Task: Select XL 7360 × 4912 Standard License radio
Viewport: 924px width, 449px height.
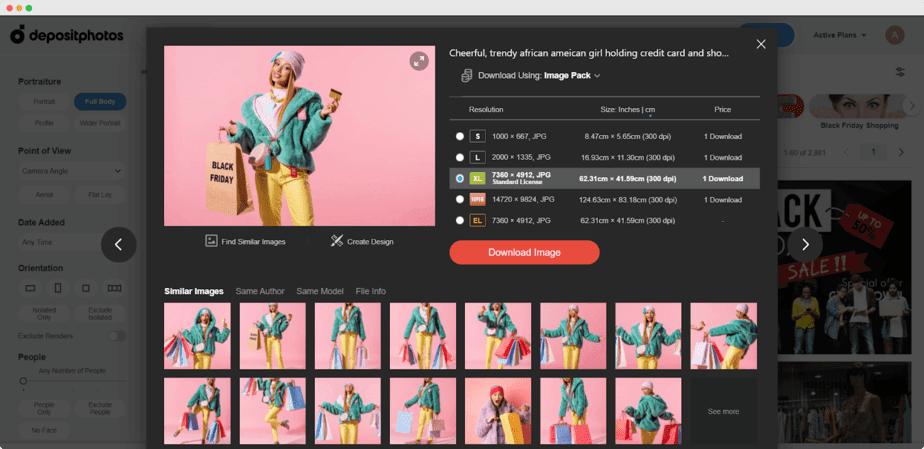Action: click(x=460, y=179)
